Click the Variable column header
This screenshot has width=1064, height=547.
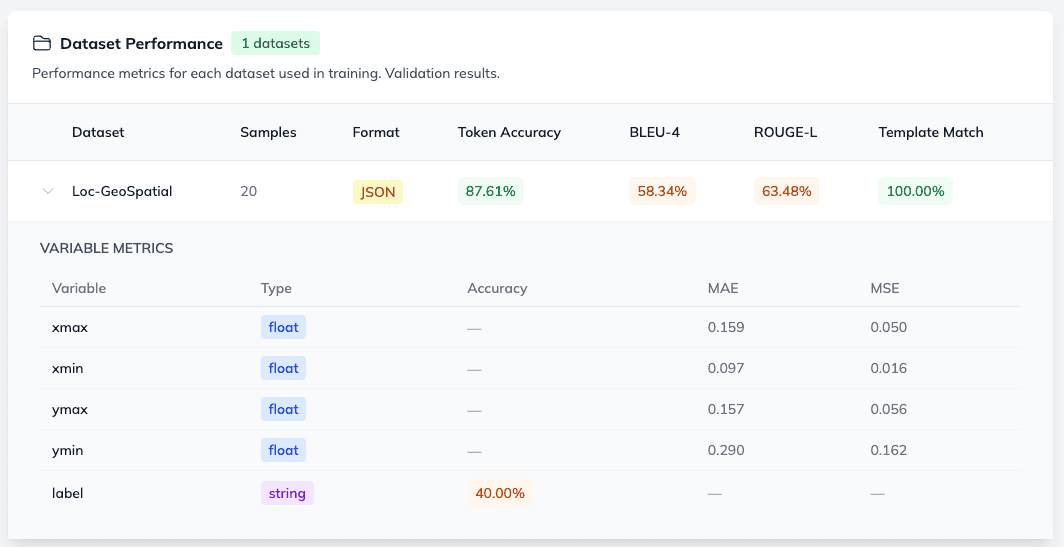pyautogui.click(x=79, y=288)
